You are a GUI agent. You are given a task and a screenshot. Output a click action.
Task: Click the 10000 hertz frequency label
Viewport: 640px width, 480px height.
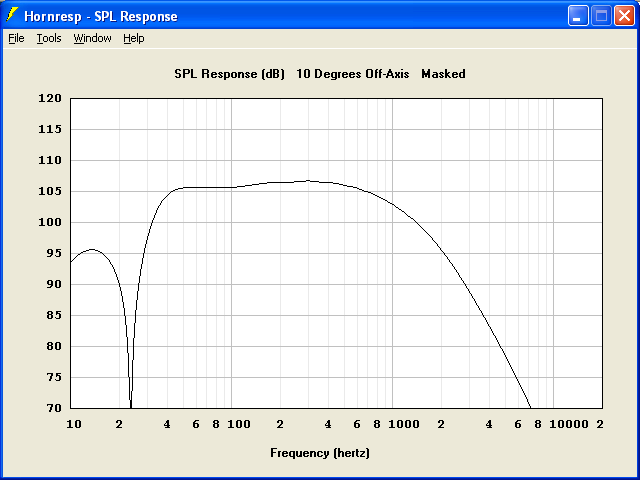tap(569, 424)
